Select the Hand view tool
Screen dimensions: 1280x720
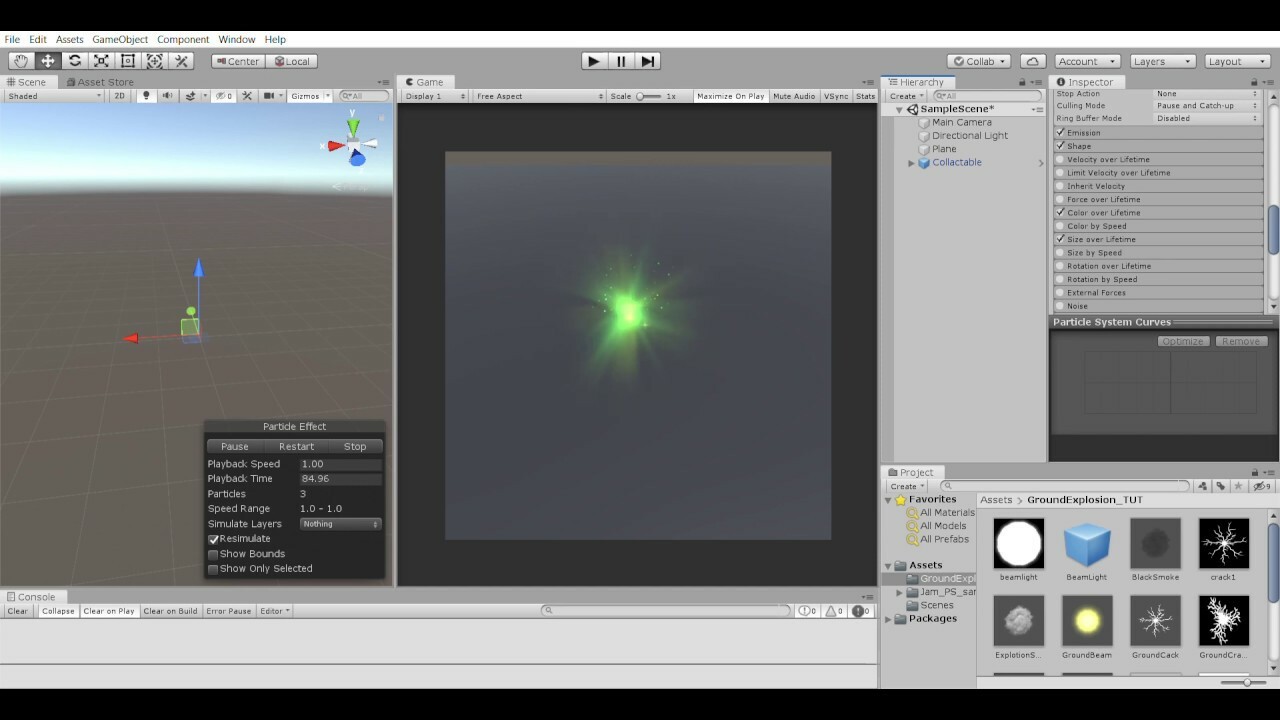(x=21, y=60)
